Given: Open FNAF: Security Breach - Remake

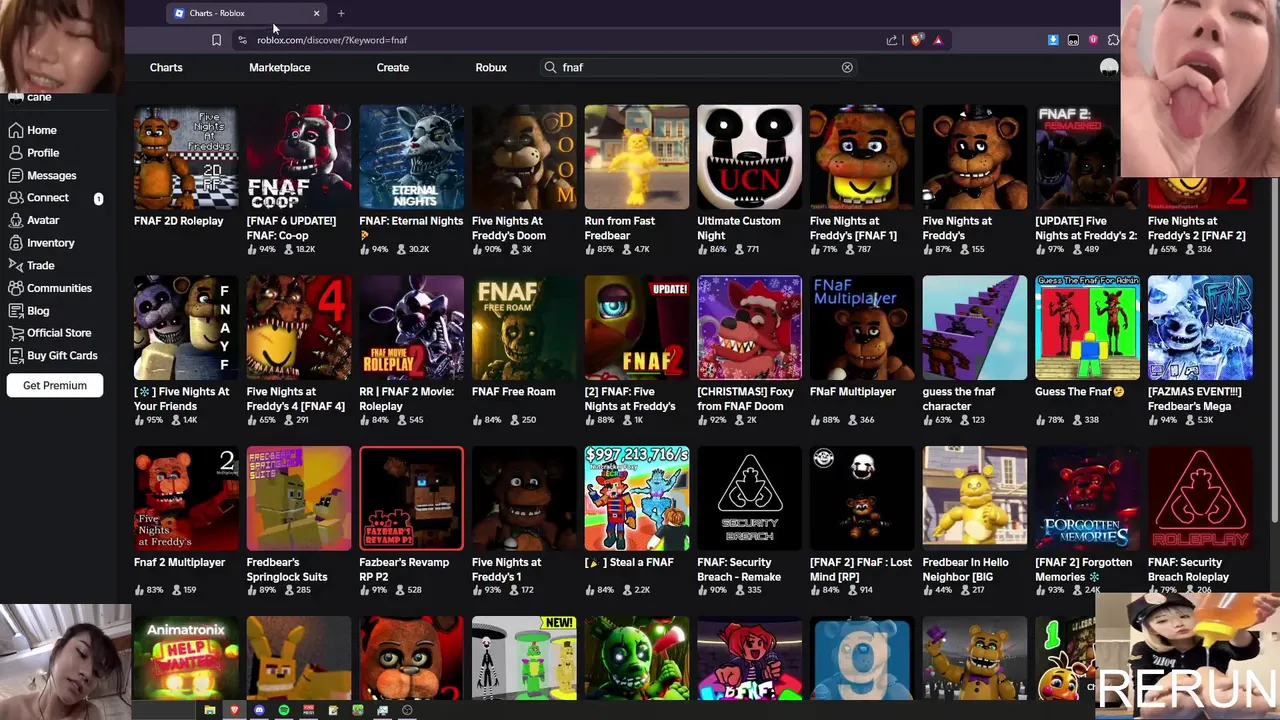Looking at the screenshot, I should point(749,522).
